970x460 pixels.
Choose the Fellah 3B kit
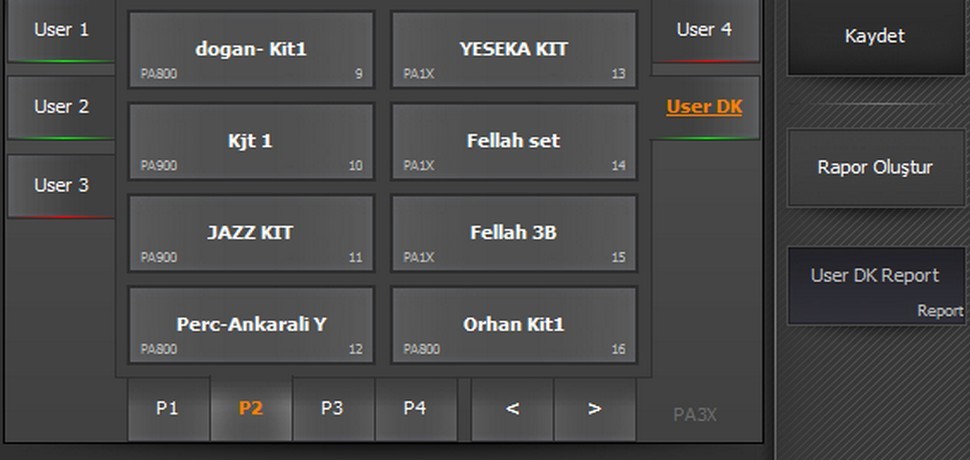pos(514,233)
